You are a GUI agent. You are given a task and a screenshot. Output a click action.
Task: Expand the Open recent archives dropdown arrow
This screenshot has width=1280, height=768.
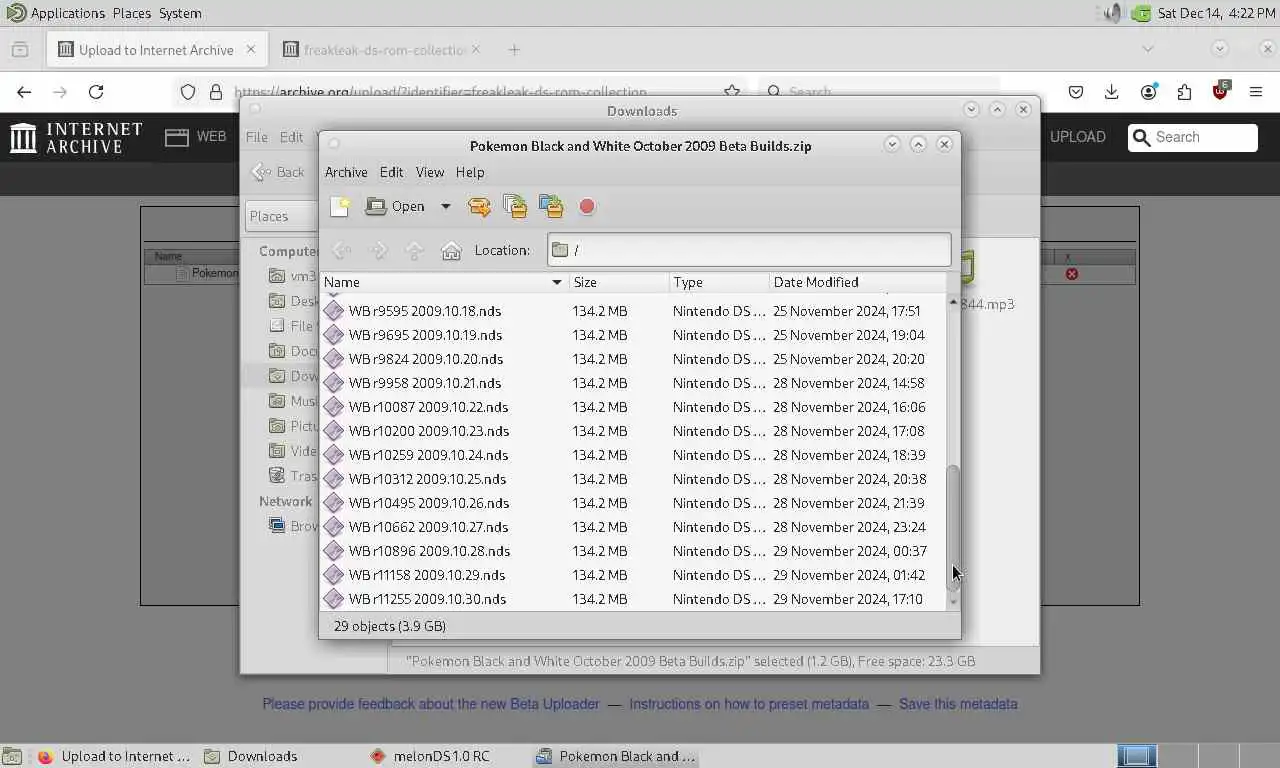[446, 206]
